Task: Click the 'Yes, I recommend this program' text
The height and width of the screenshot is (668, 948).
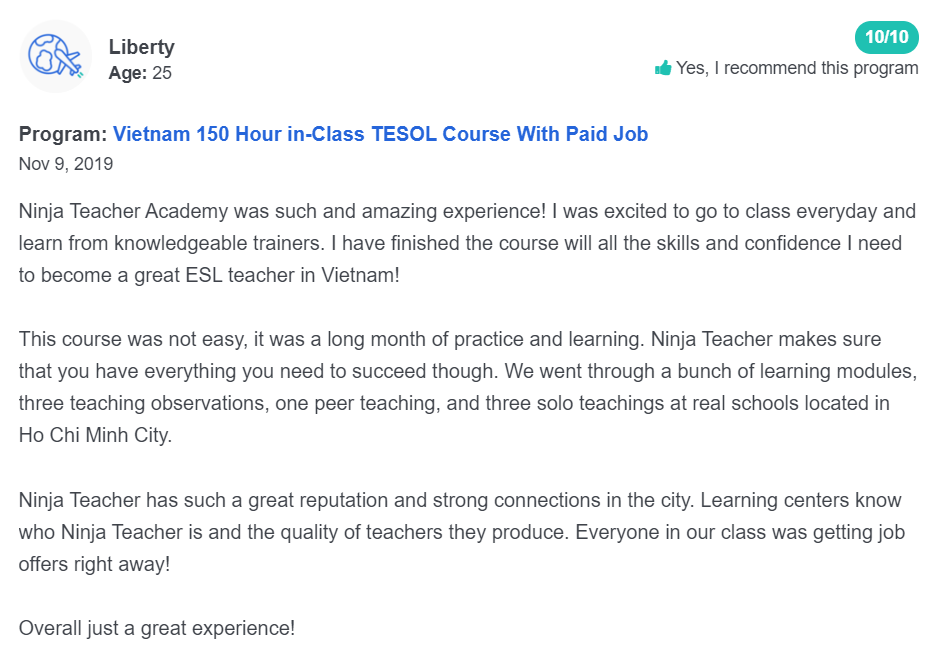Action: click(797, 68)
